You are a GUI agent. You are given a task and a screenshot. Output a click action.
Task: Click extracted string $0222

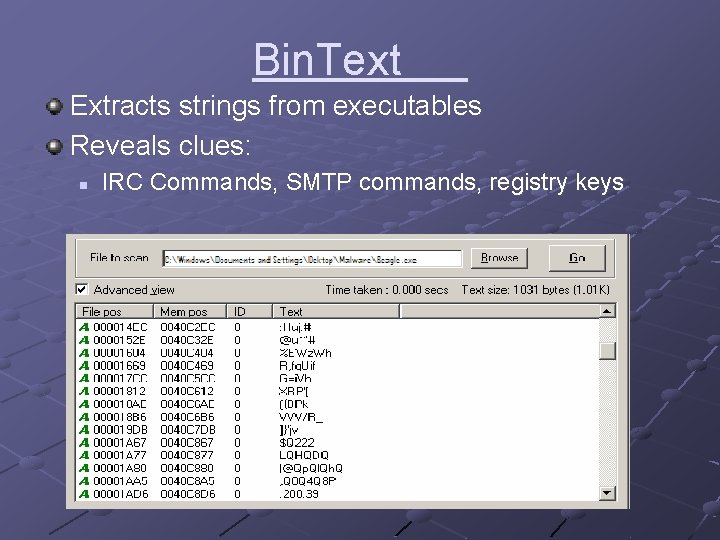[297, 443]
